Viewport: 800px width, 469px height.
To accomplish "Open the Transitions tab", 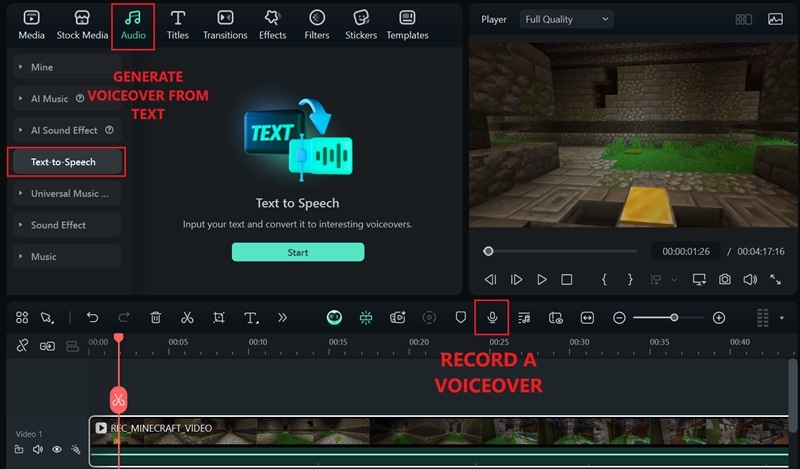I will click(225, 25).
